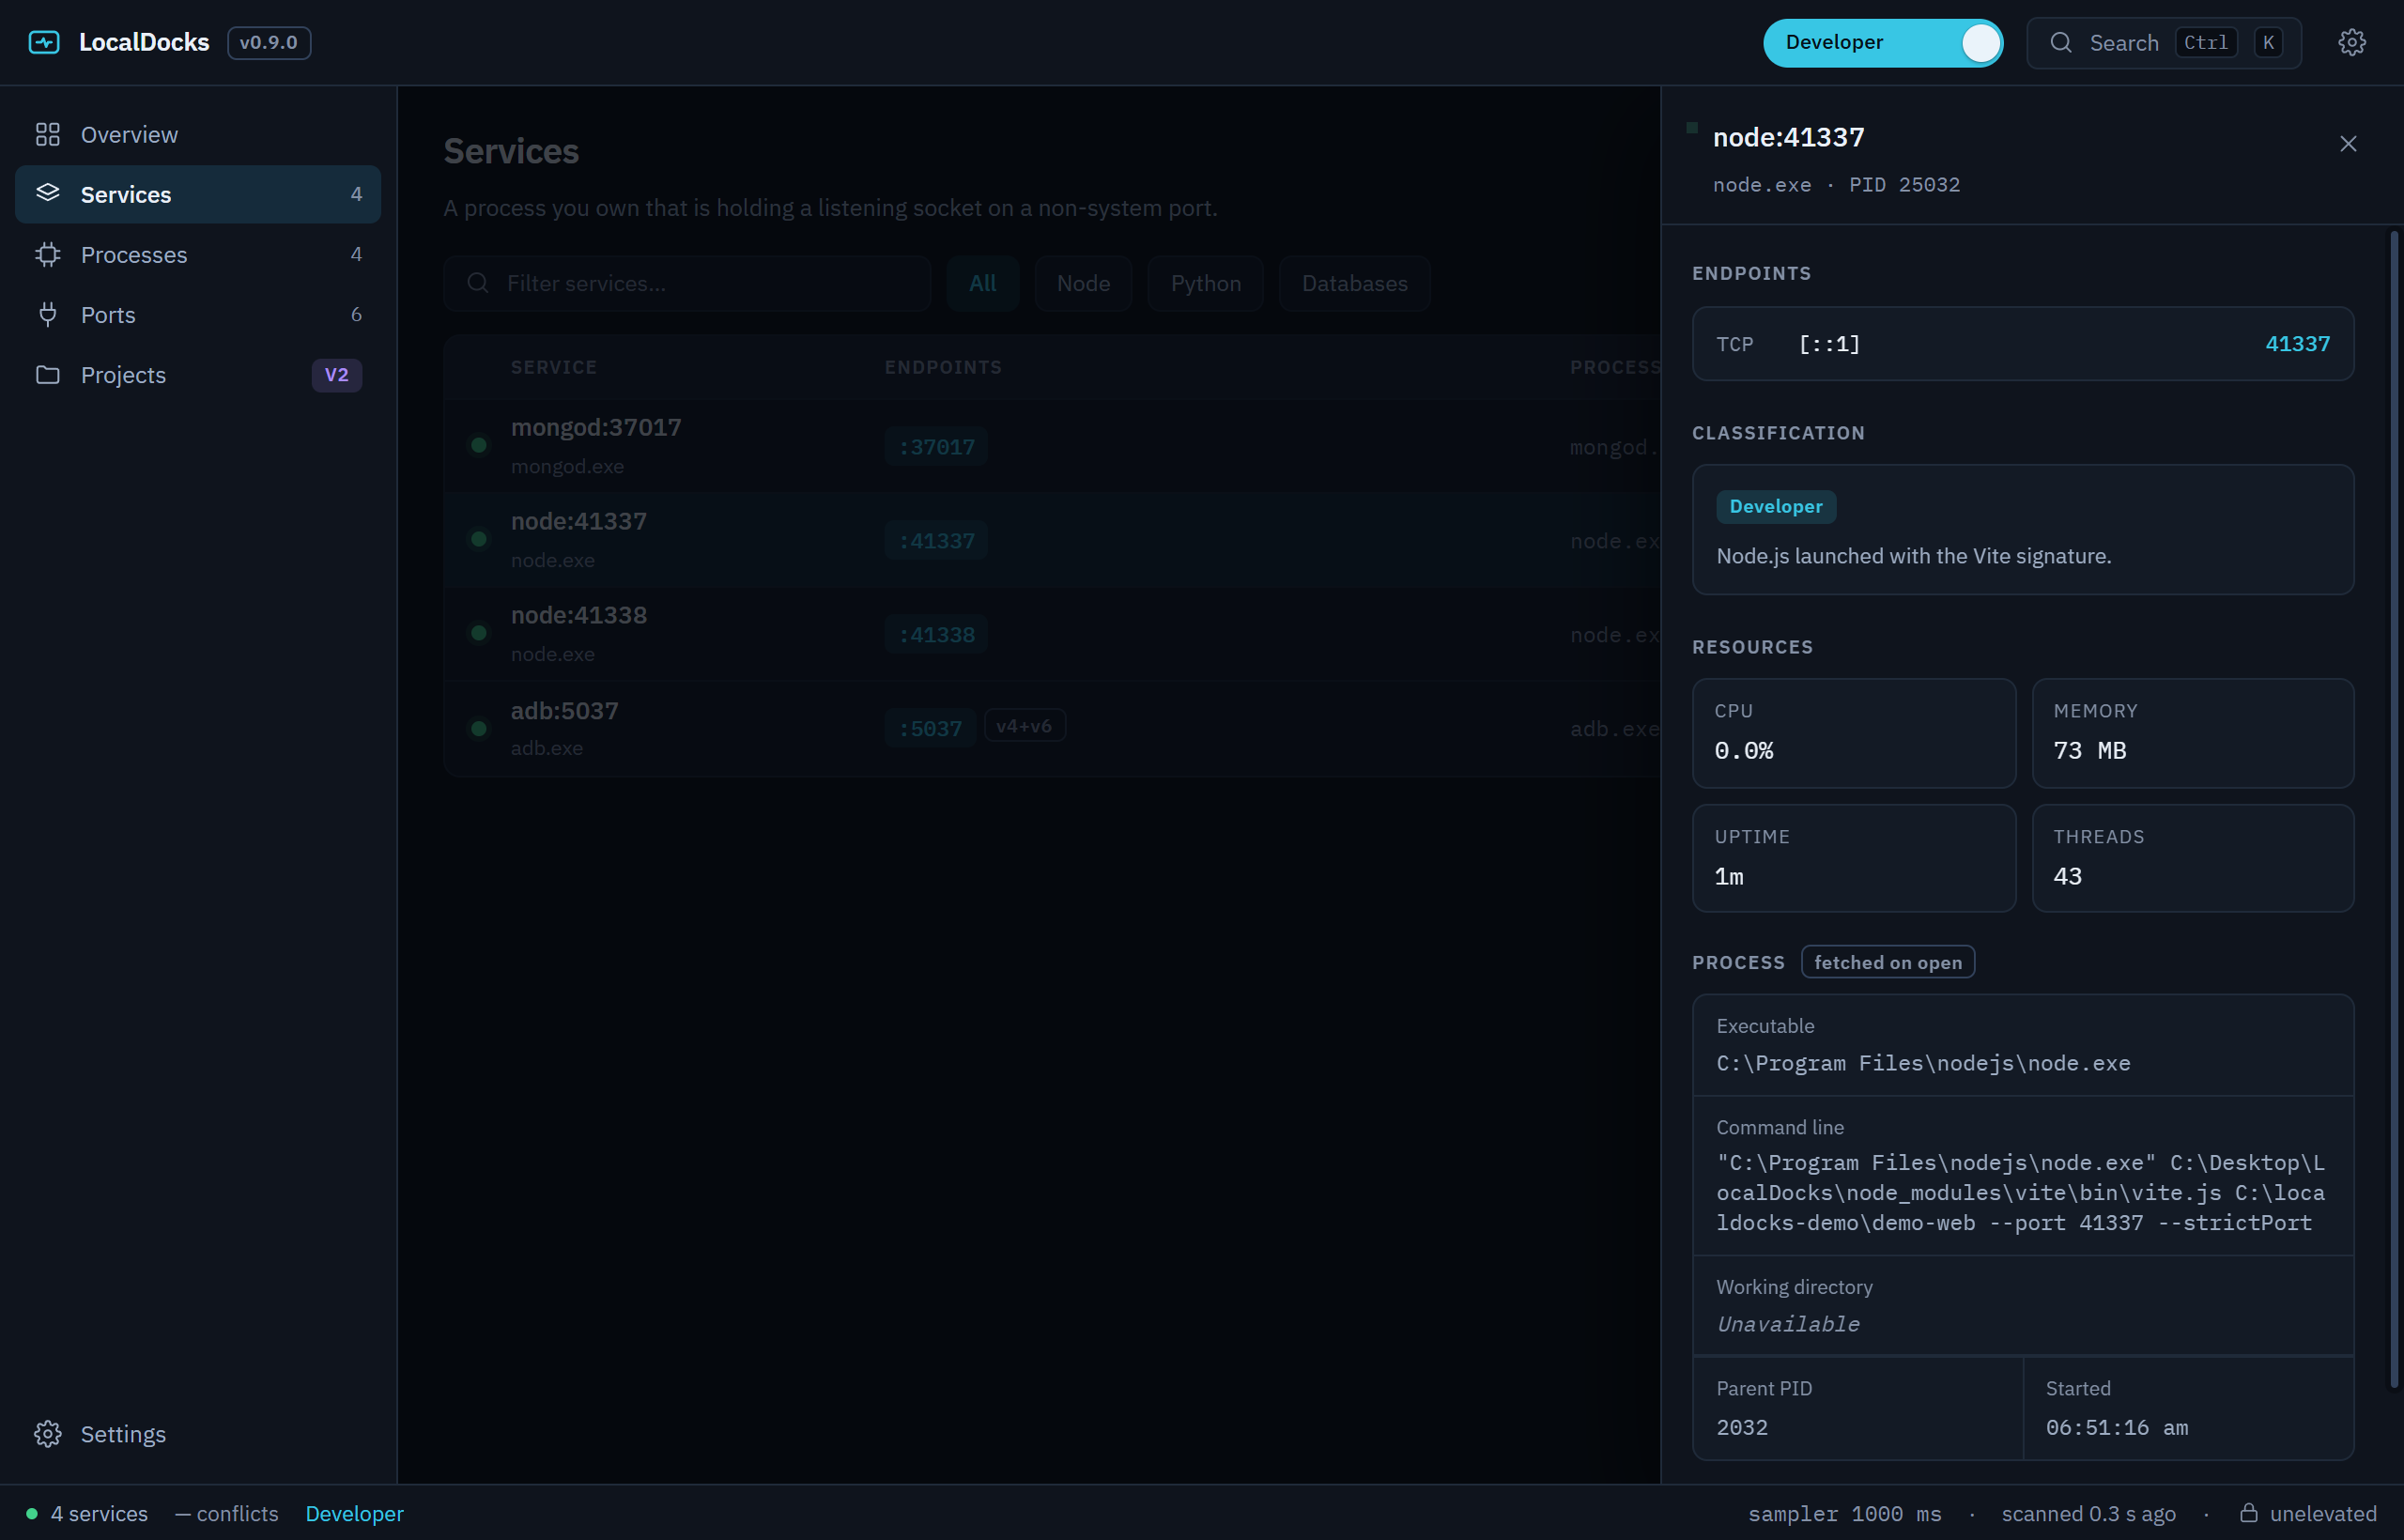This screenshot has height=1540, width=2404.
Task: Click scanned 0.3 s ago status
Action: (x=2088, y=1513)
